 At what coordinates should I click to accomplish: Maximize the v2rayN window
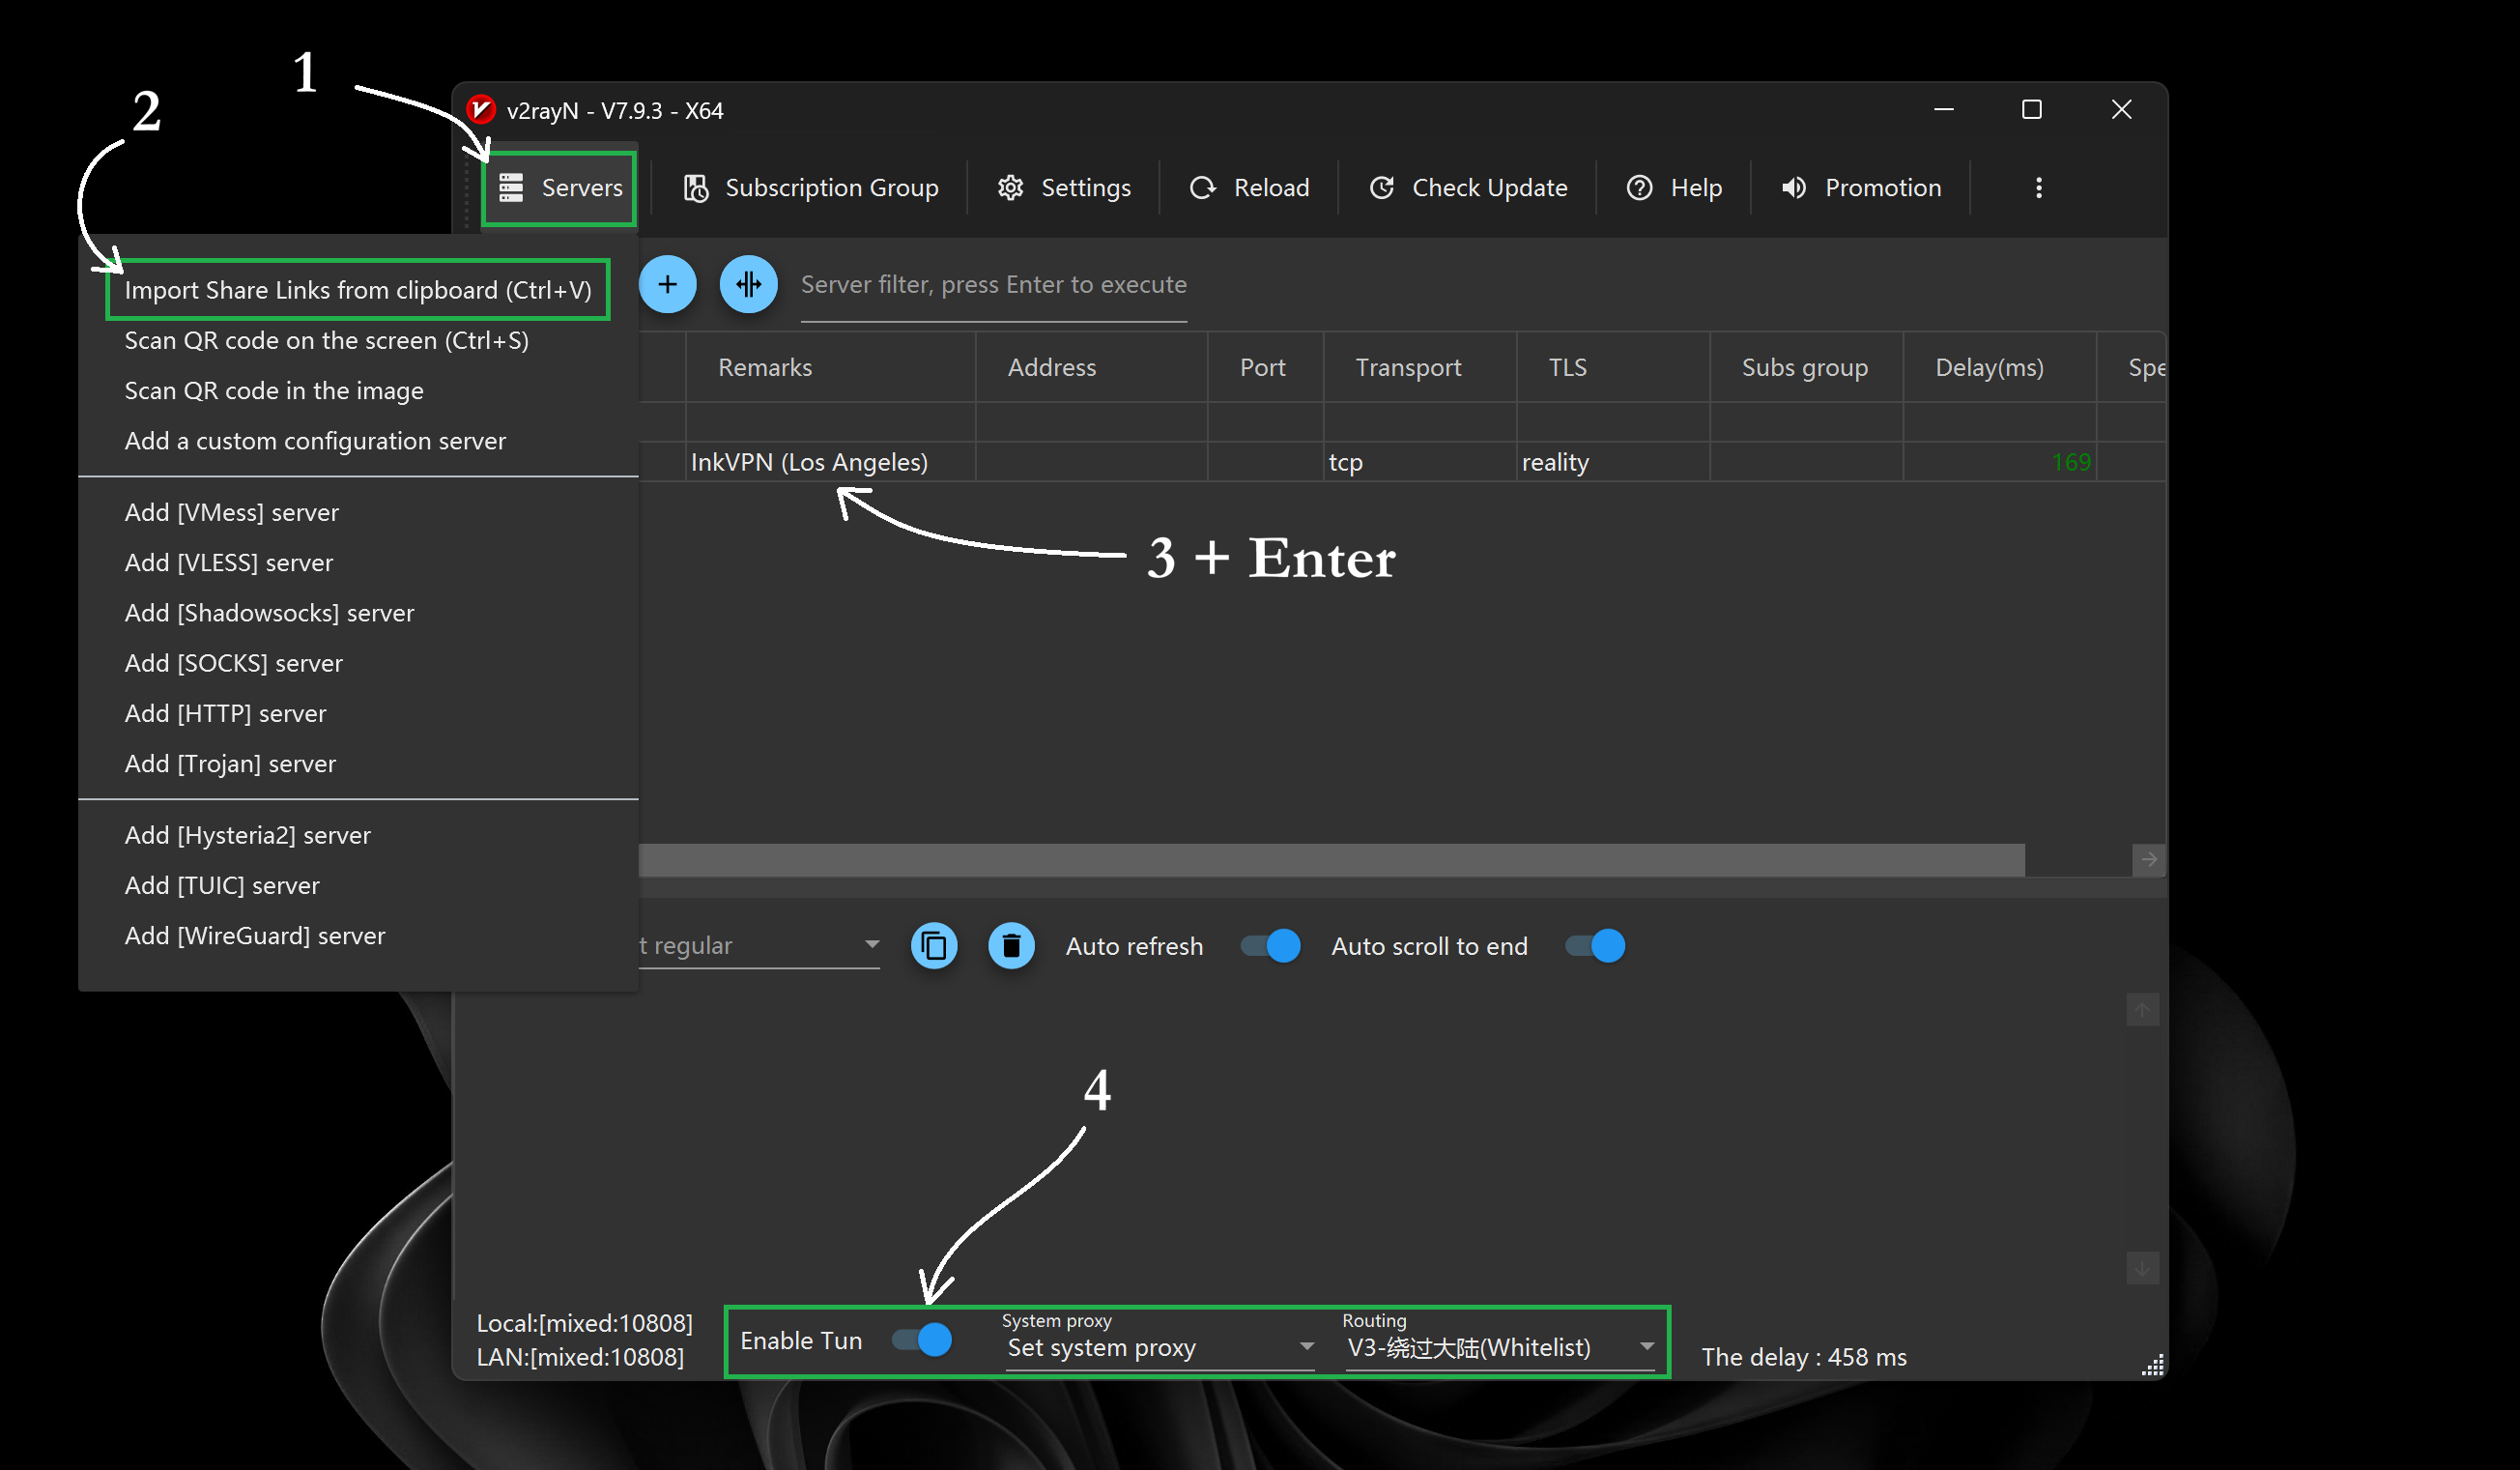(x=2032, y=109)
